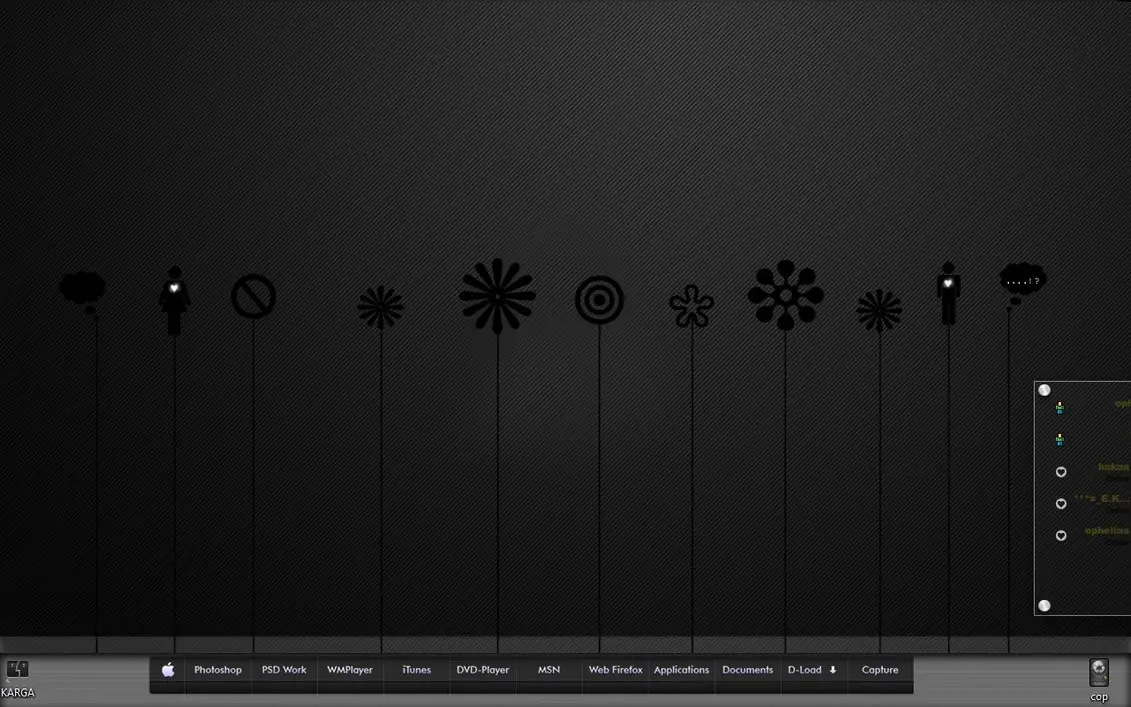Select the ***=_E.K... contact name
The width and height of the screenshot is (1131, 707).
click(1102, 499)
